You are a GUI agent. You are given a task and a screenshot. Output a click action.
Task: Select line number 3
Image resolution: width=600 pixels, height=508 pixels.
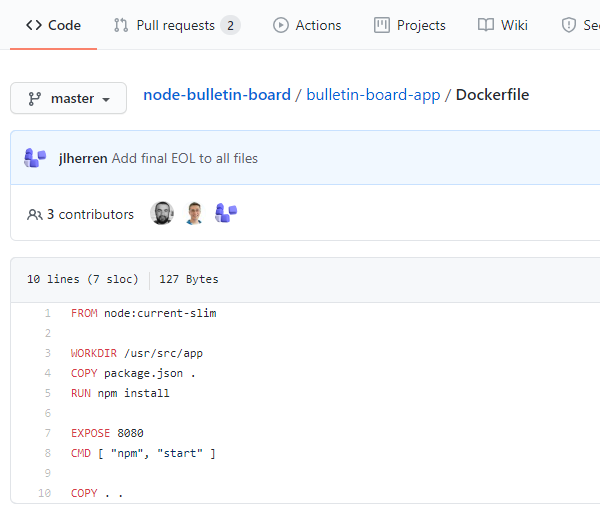point(47,353)
